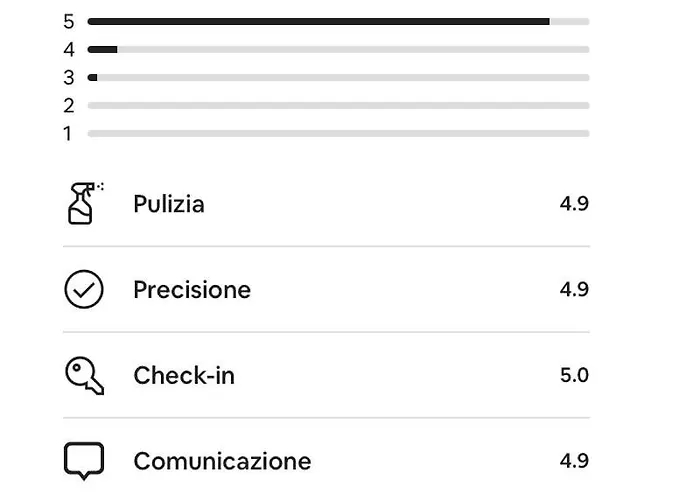Click the Precisione category label
700x500 pixels.
(x=192, y=290)
